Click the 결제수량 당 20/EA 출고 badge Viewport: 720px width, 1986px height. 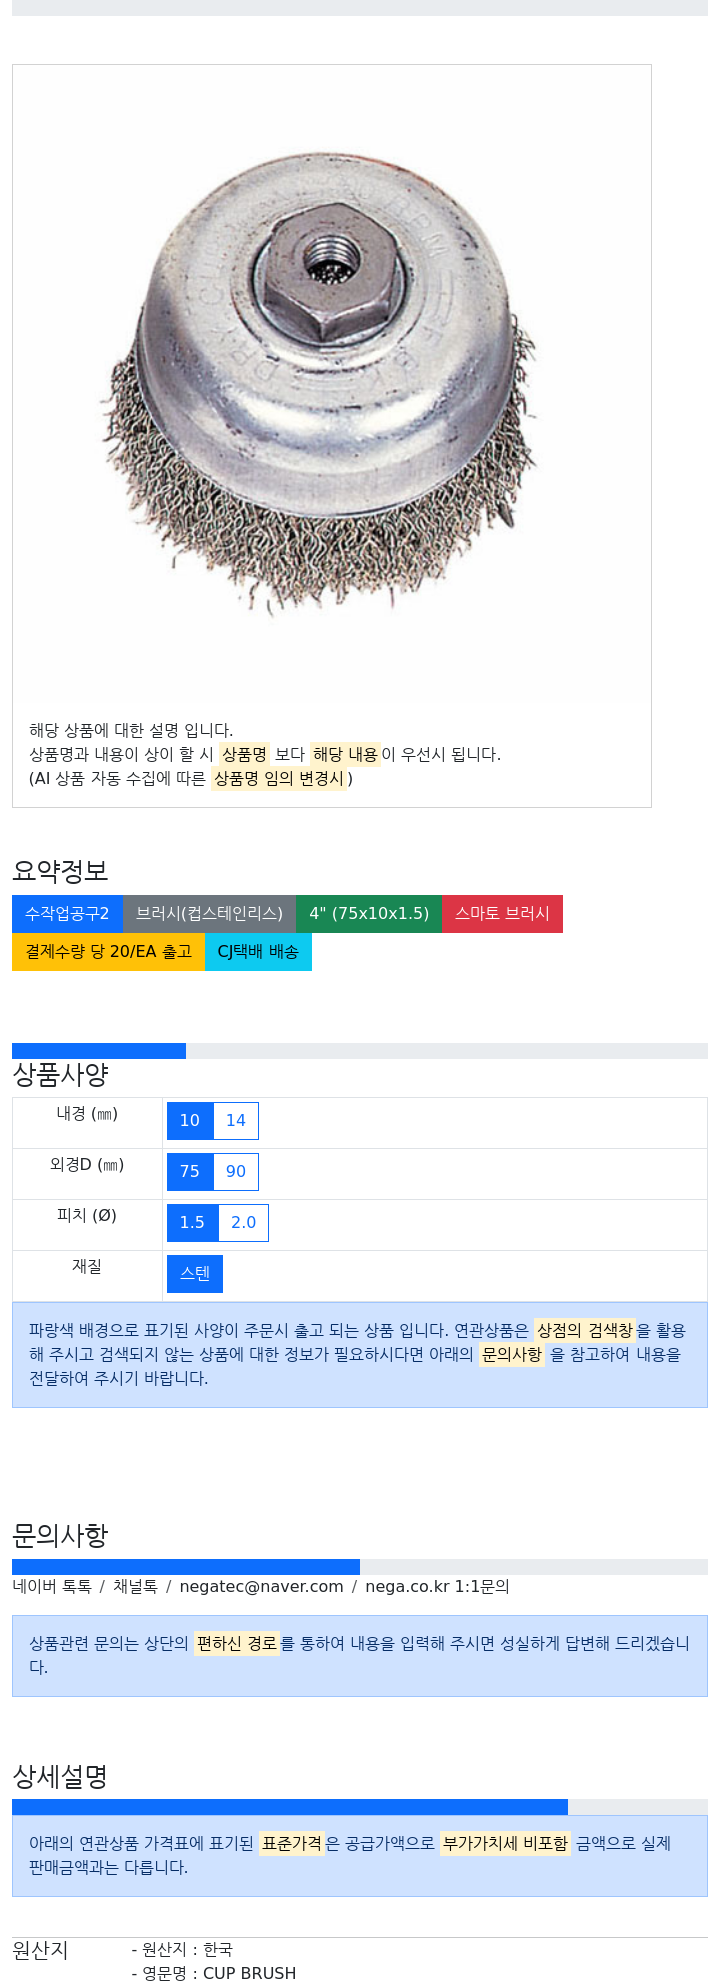[x=108, y=952]
